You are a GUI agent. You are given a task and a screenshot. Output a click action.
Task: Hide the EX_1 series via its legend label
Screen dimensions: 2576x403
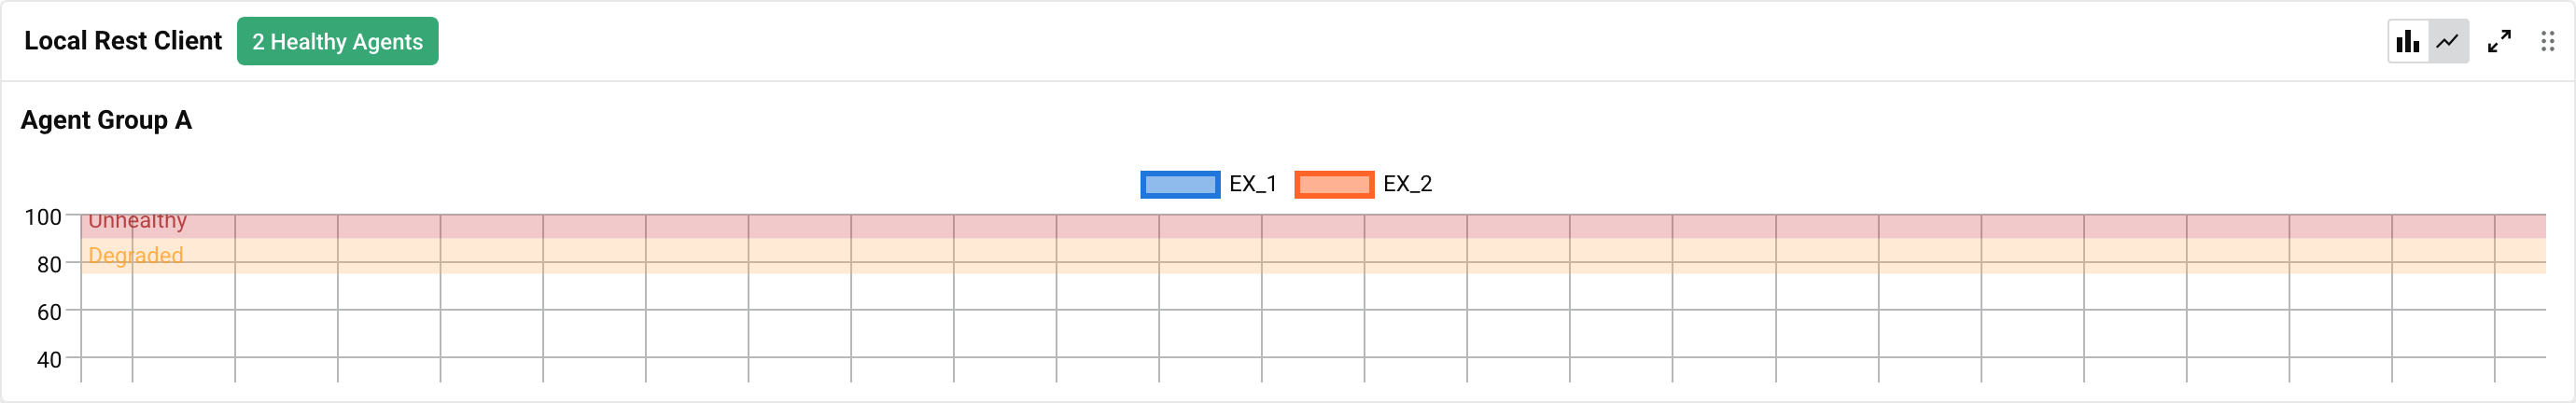(1252, 184)
